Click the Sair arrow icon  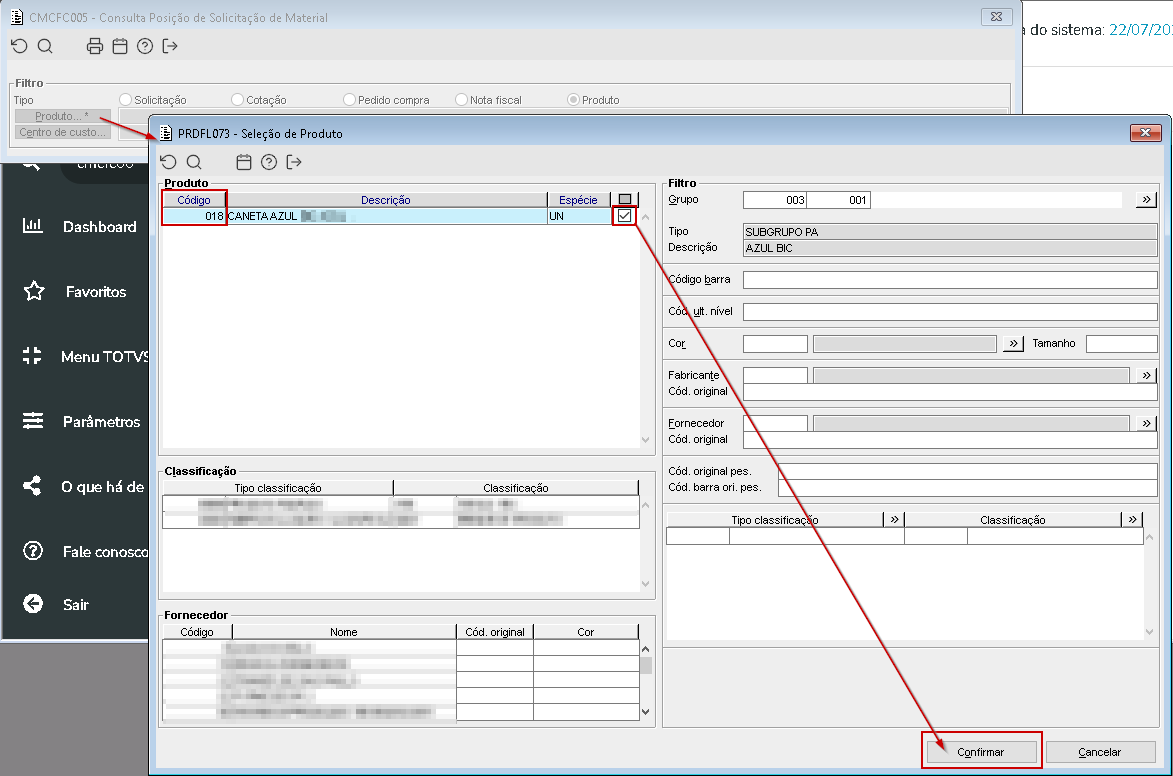pyautogui.click(x=33, y=603)
